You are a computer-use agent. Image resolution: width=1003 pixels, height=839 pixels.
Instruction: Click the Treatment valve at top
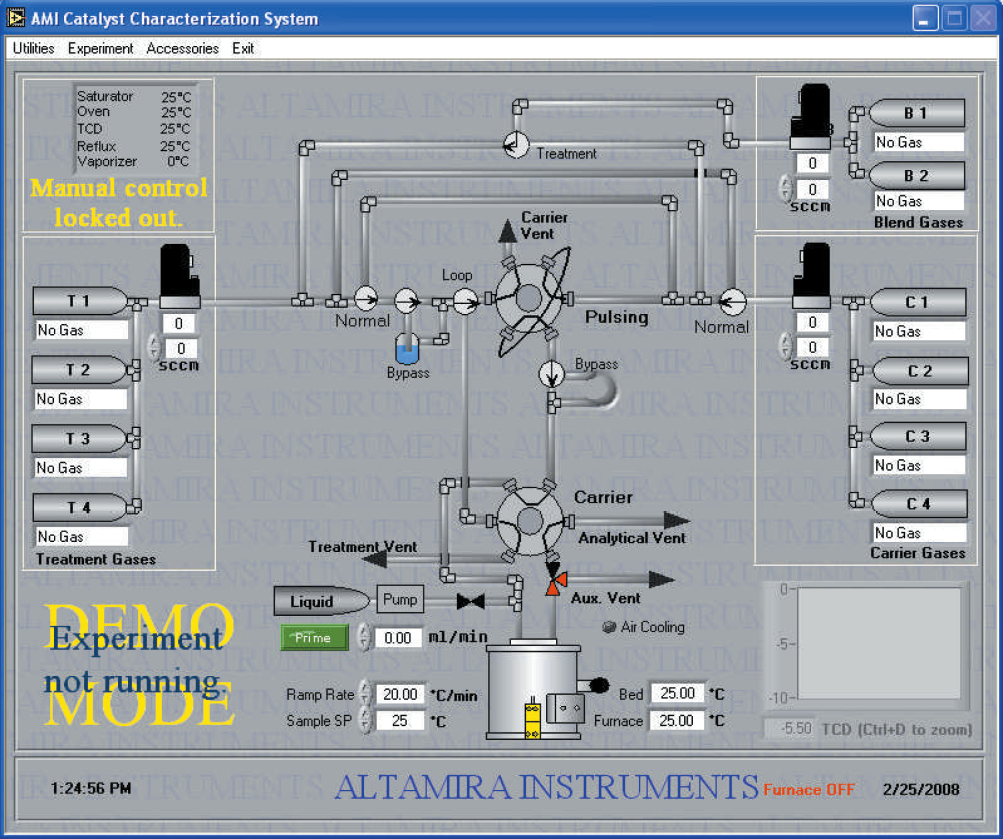click(x=516, y=145)
